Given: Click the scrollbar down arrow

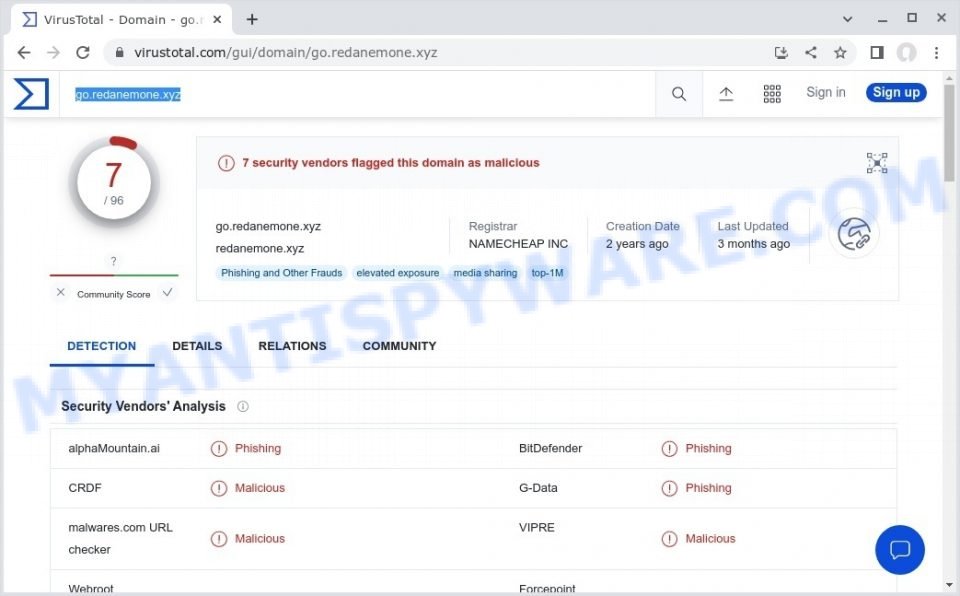Looking at the screenshot, I should click(949, 585).
